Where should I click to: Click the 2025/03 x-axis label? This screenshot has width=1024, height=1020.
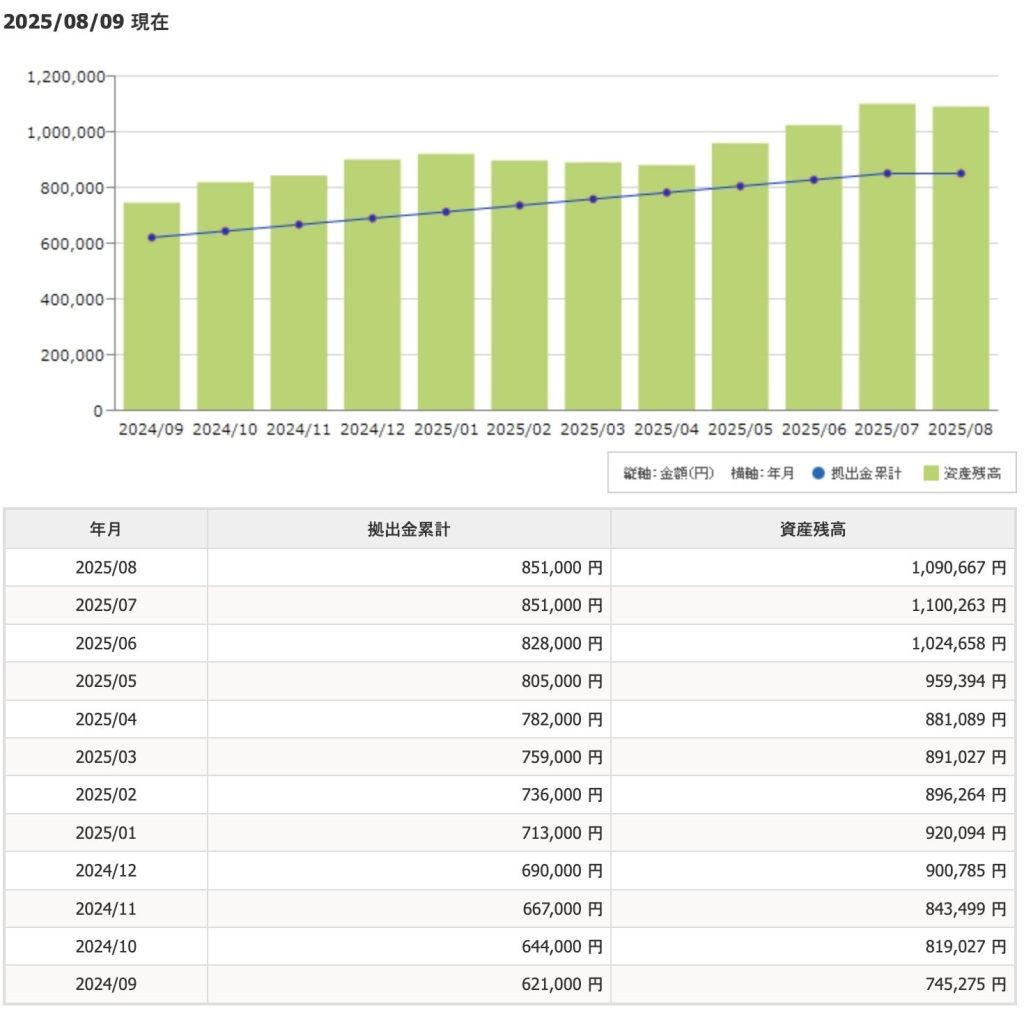(593, 429)
